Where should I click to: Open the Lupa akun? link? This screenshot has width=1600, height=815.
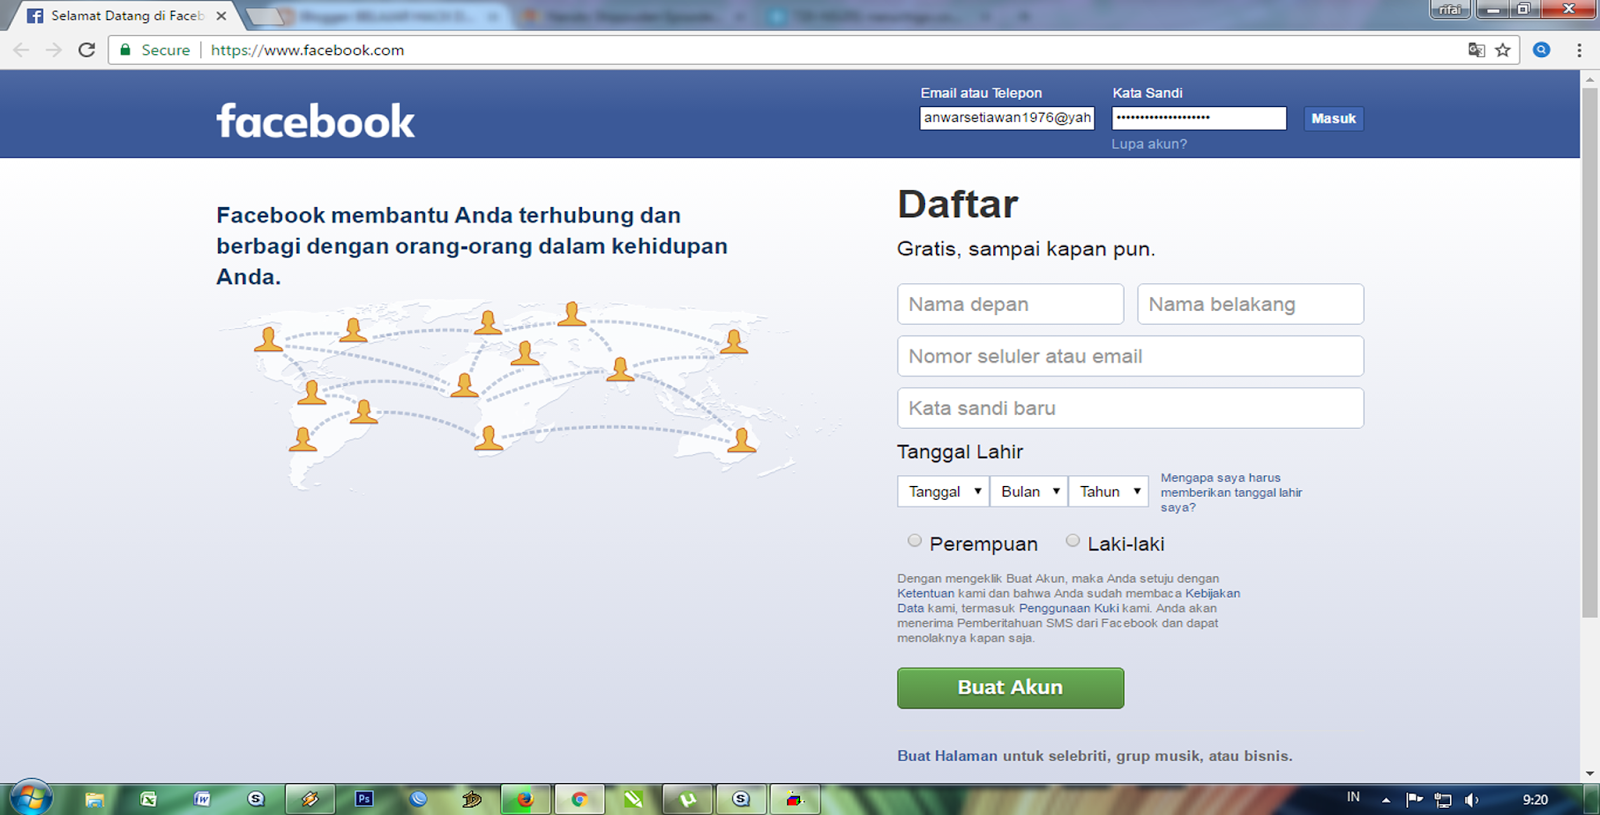coord(1149,144)
